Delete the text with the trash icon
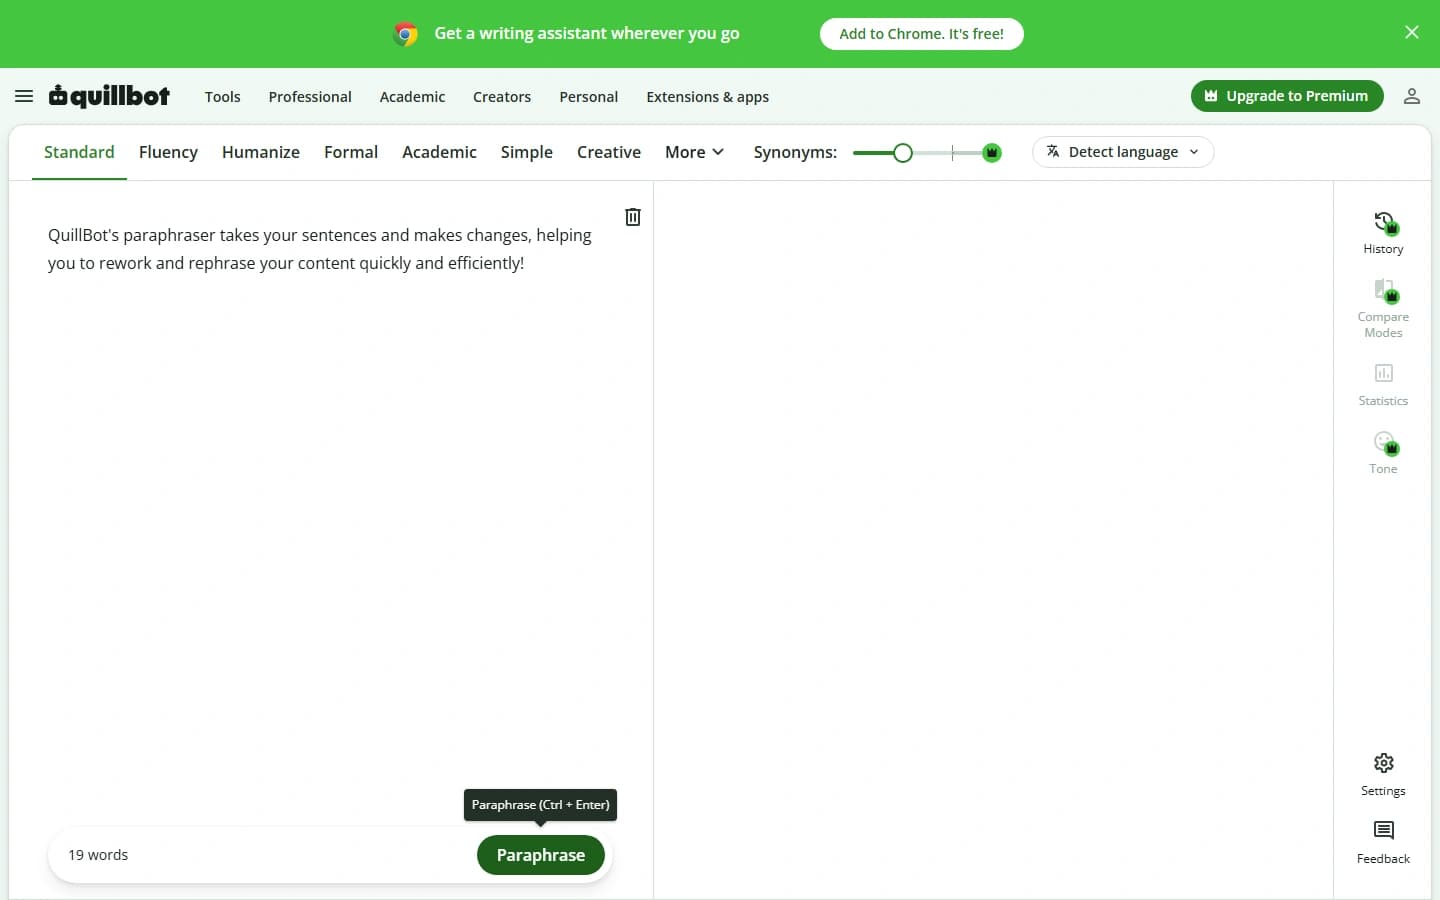This screenshot has height=900, width=1440. point(633,217)
